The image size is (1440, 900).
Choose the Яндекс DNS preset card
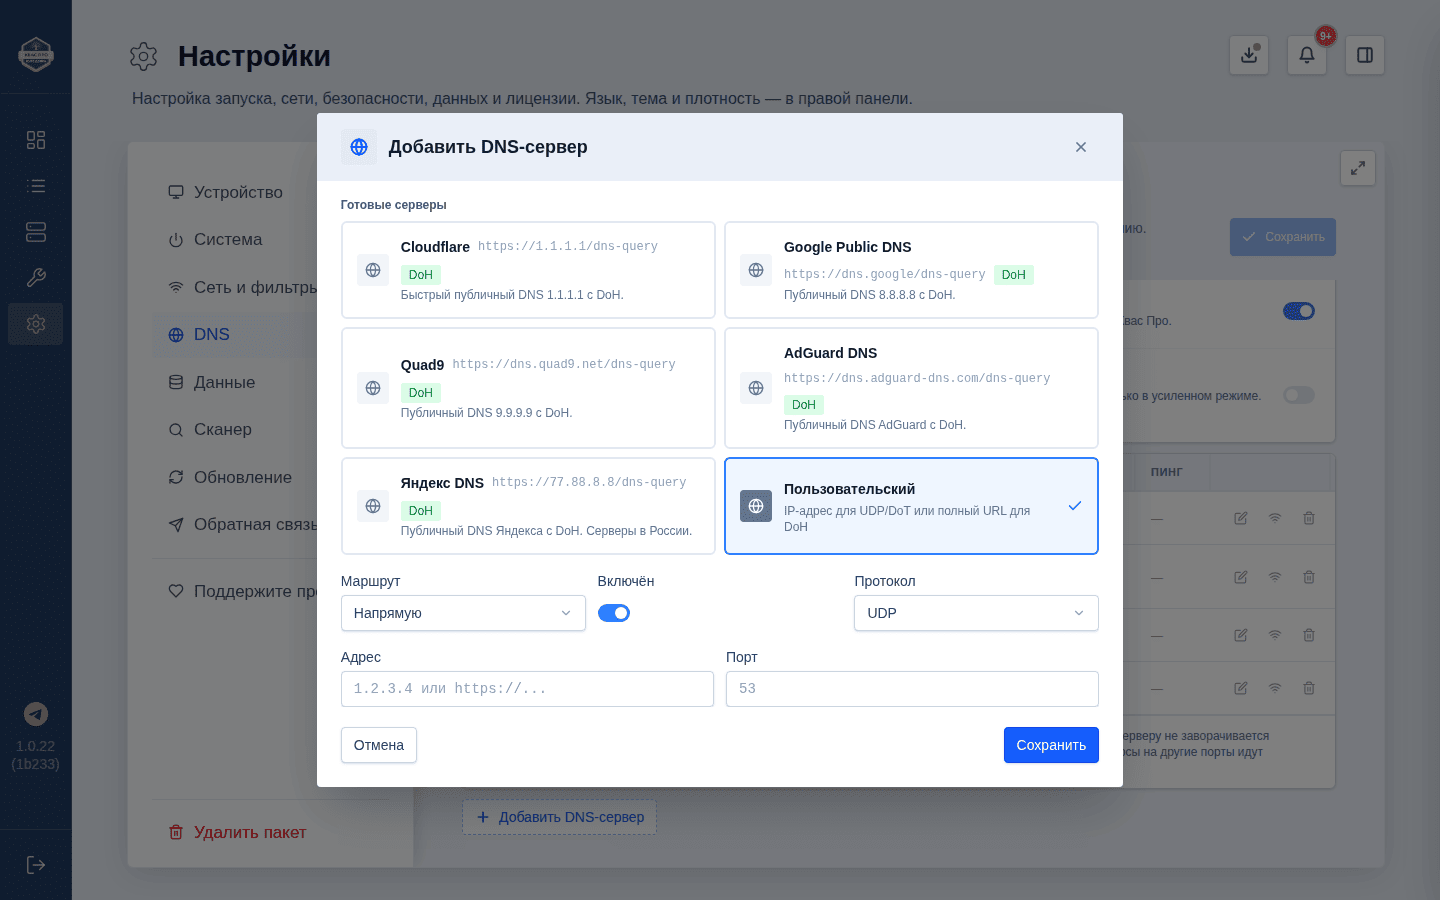click(528, 506)
